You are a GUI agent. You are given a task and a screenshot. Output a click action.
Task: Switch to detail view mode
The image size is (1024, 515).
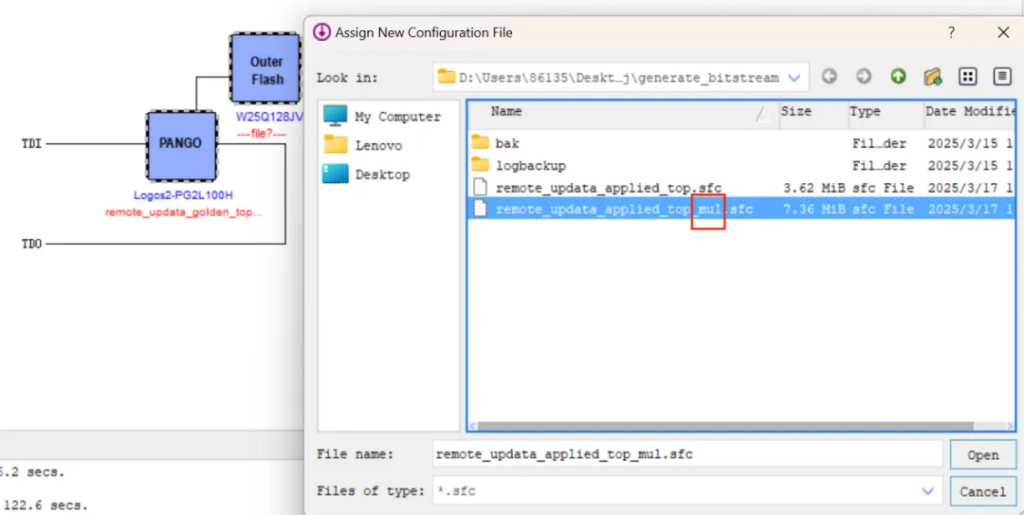1002,77
